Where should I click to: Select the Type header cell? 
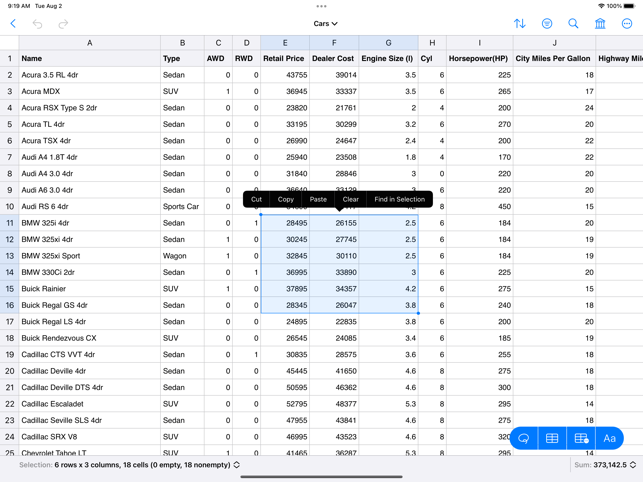click(x=182, y=58)
